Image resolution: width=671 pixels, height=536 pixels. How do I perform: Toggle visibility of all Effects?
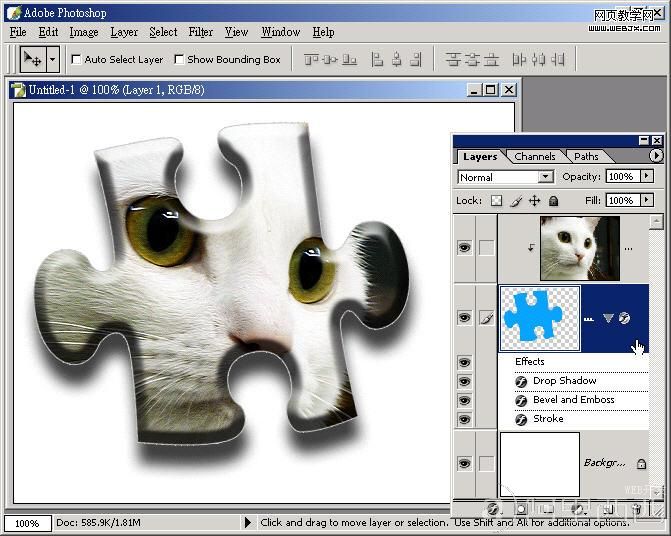point(464,363)
